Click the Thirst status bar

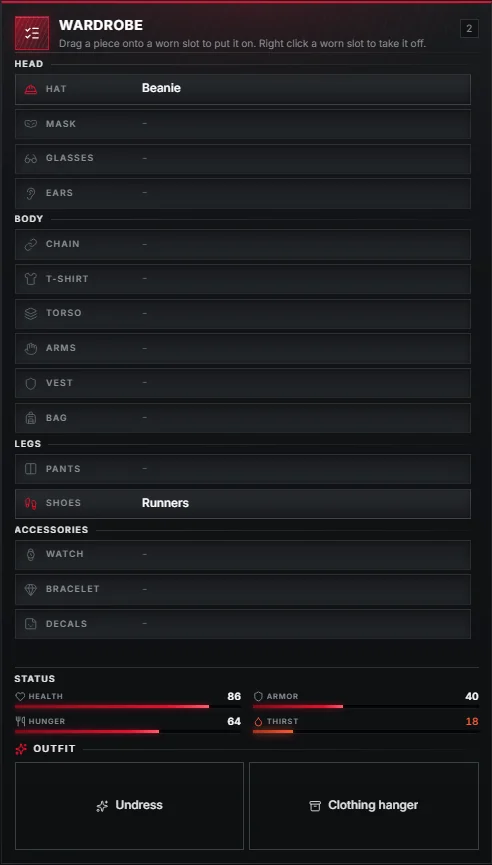pos(366,731)
